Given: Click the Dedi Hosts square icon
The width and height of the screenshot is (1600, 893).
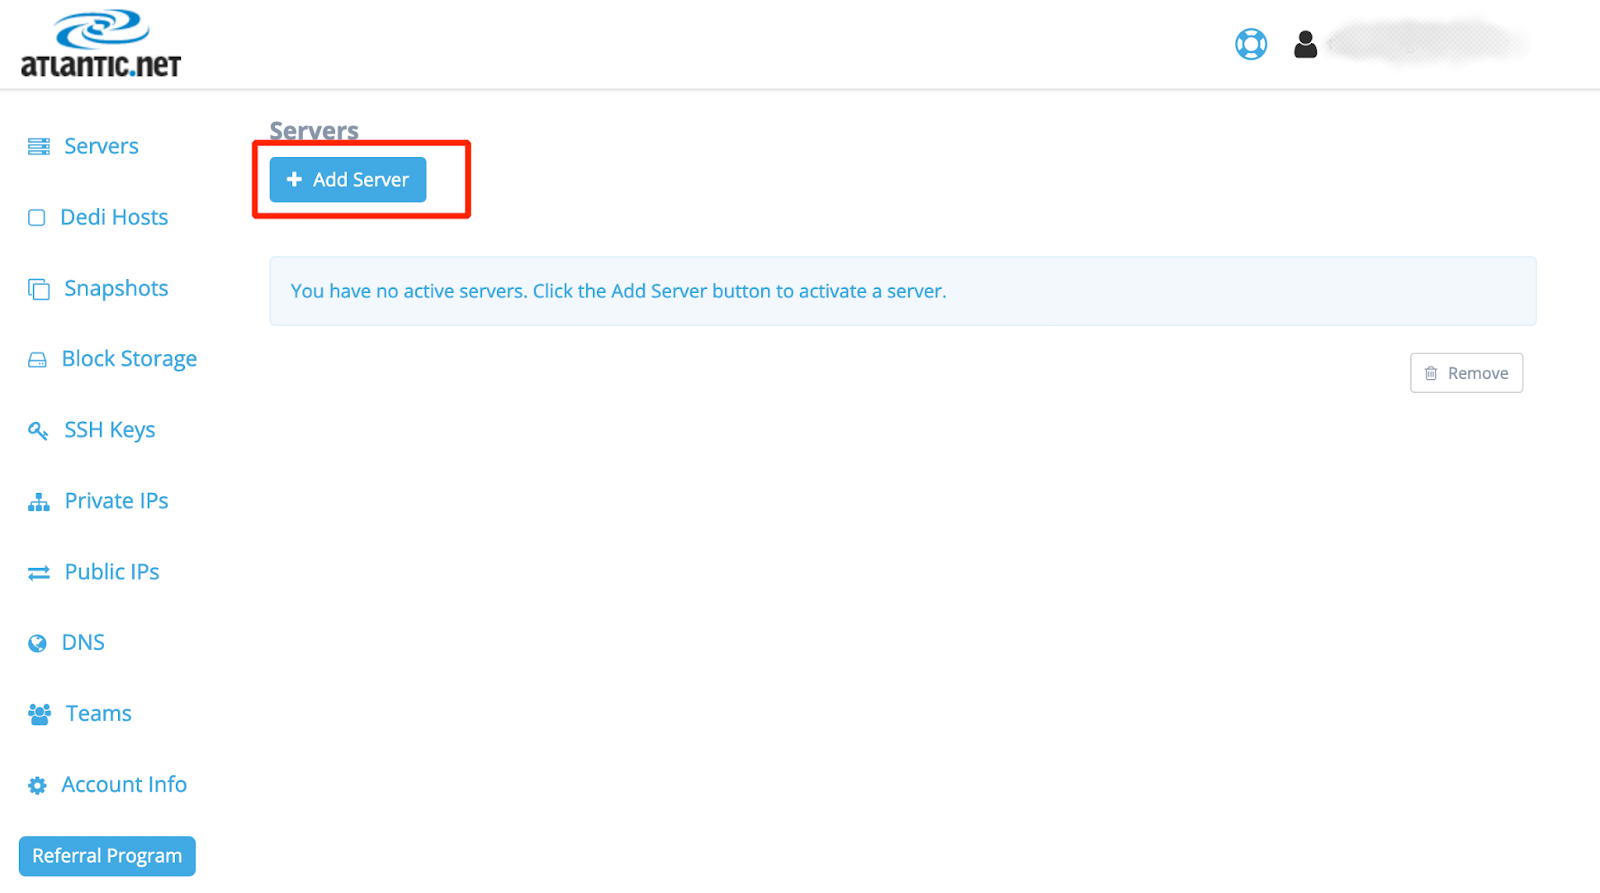Looking at the screenshot, I should (37, 218).
